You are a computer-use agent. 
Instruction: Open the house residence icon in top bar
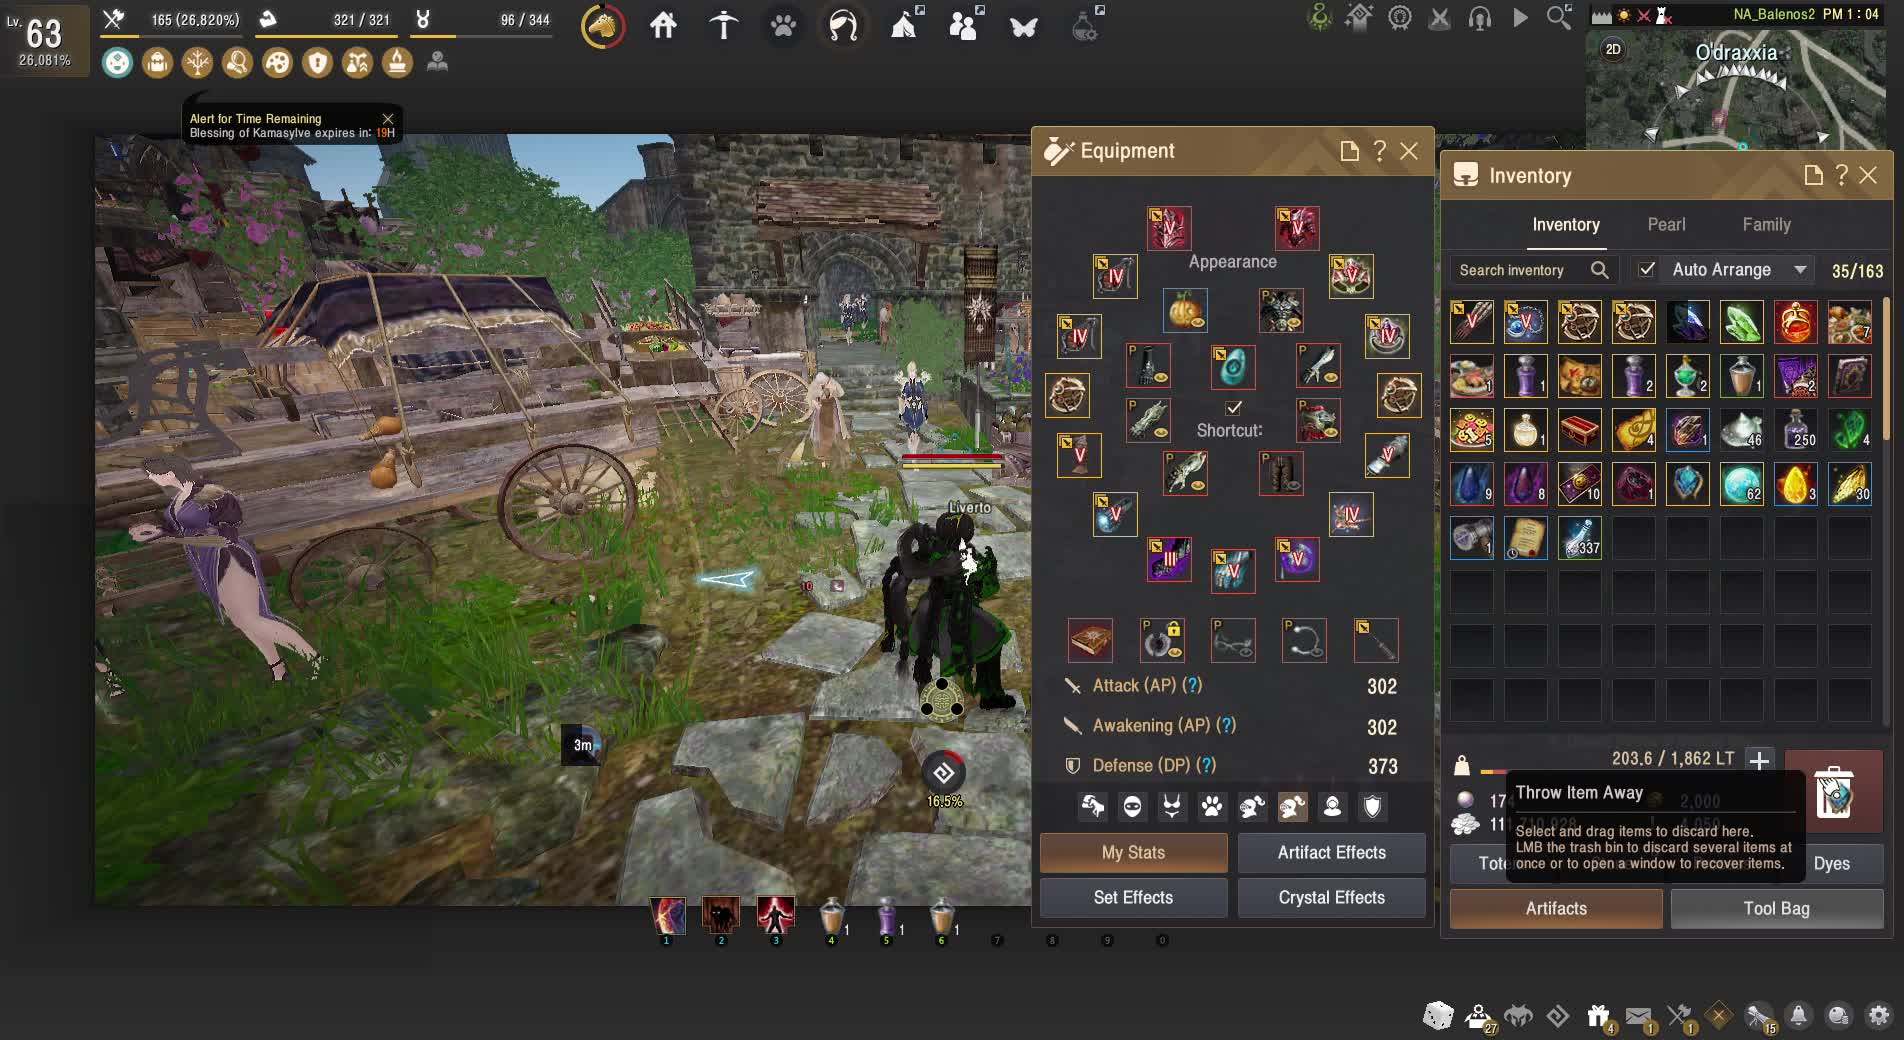click(663, 26)
